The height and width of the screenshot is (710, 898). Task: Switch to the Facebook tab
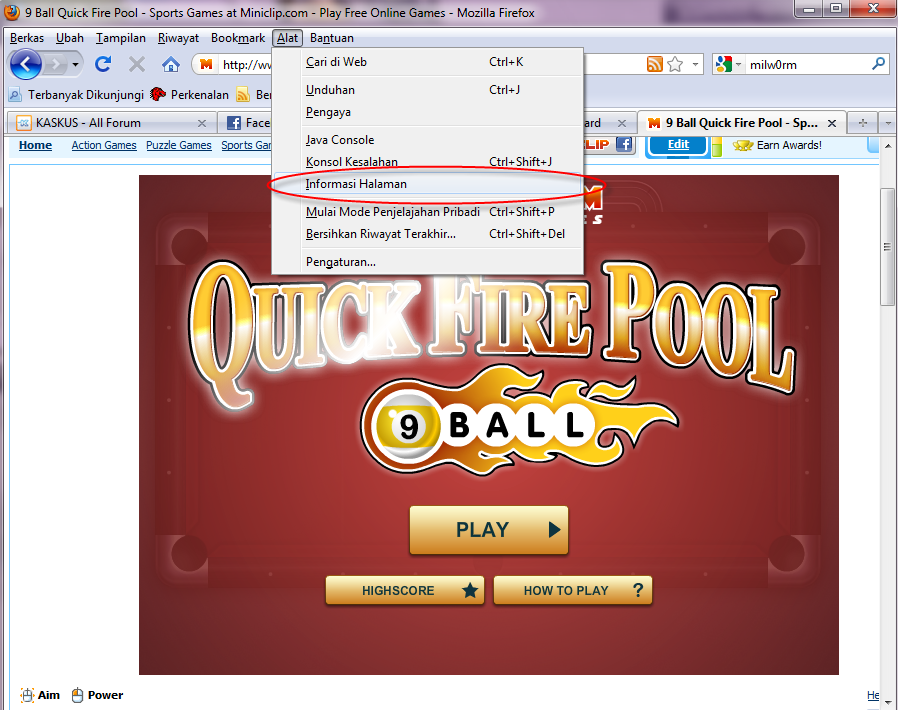pyautogui.click(x=247, y=123)
